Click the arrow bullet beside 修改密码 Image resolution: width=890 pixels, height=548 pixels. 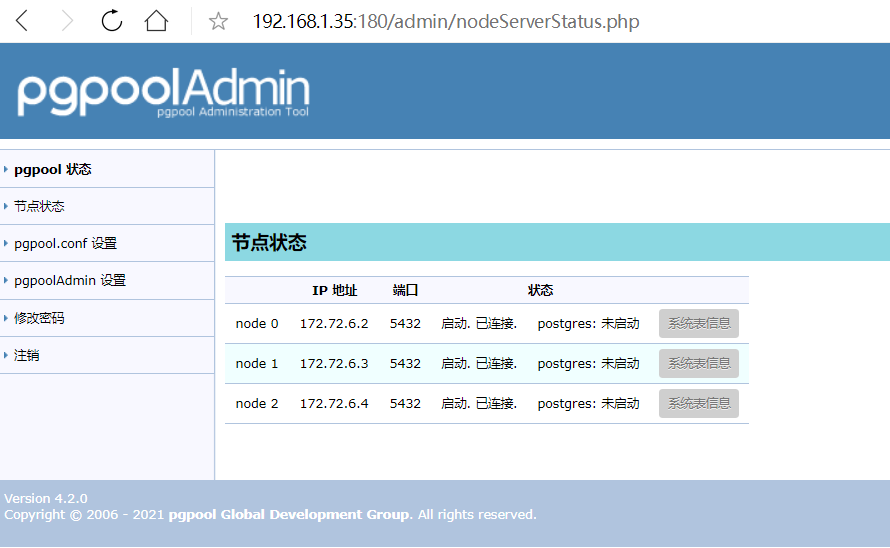[x=6, y=318]
